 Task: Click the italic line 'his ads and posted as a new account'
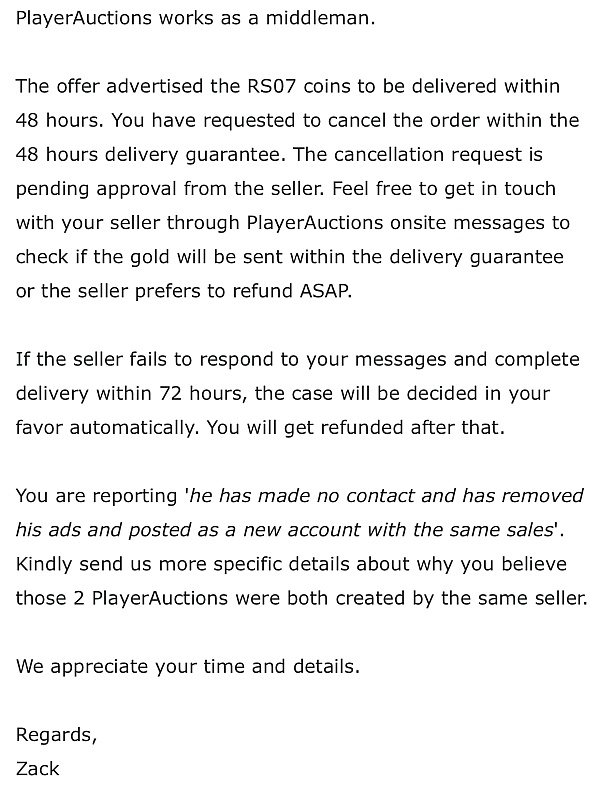(x=290, y=530)
